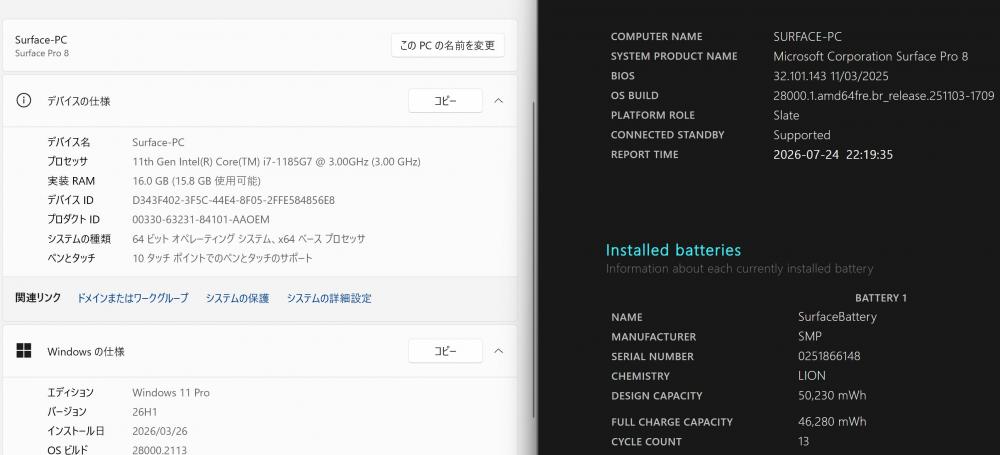Select the product ID 00330-63231-84101-AAOEM

201,220
